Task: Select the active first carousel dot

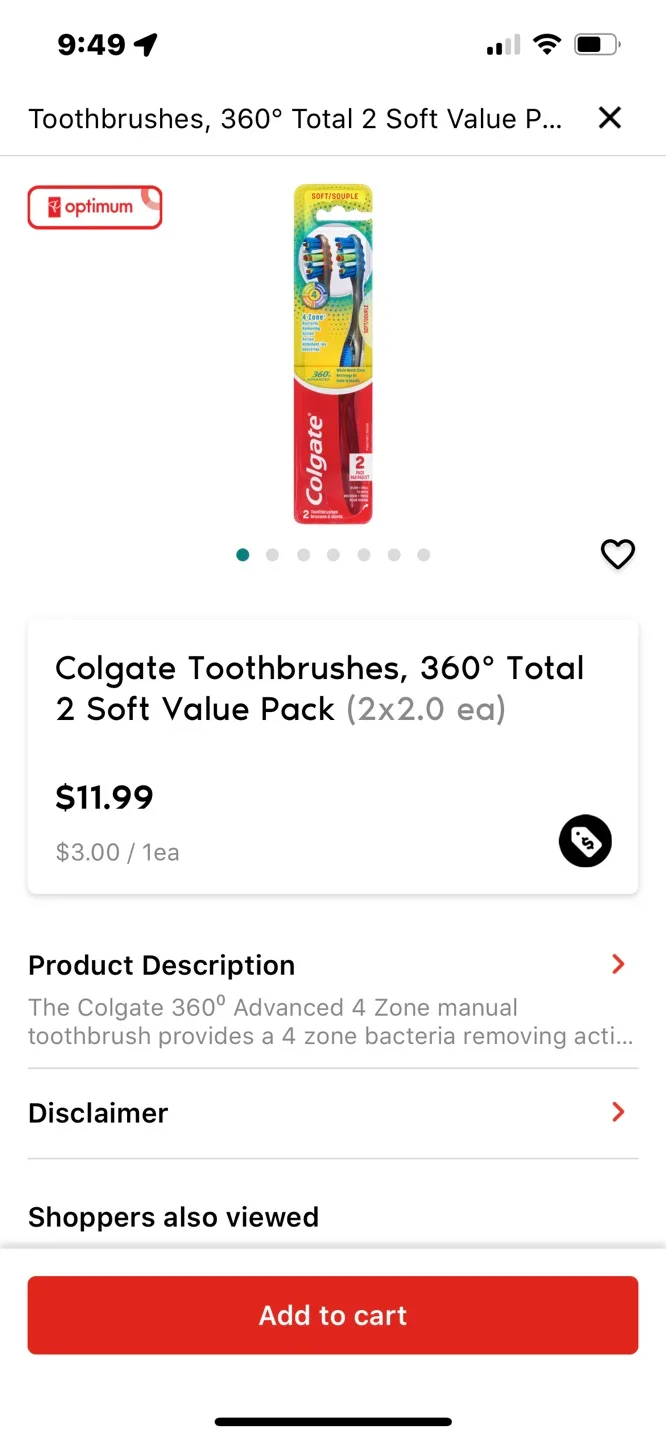Action: [242, 554]
